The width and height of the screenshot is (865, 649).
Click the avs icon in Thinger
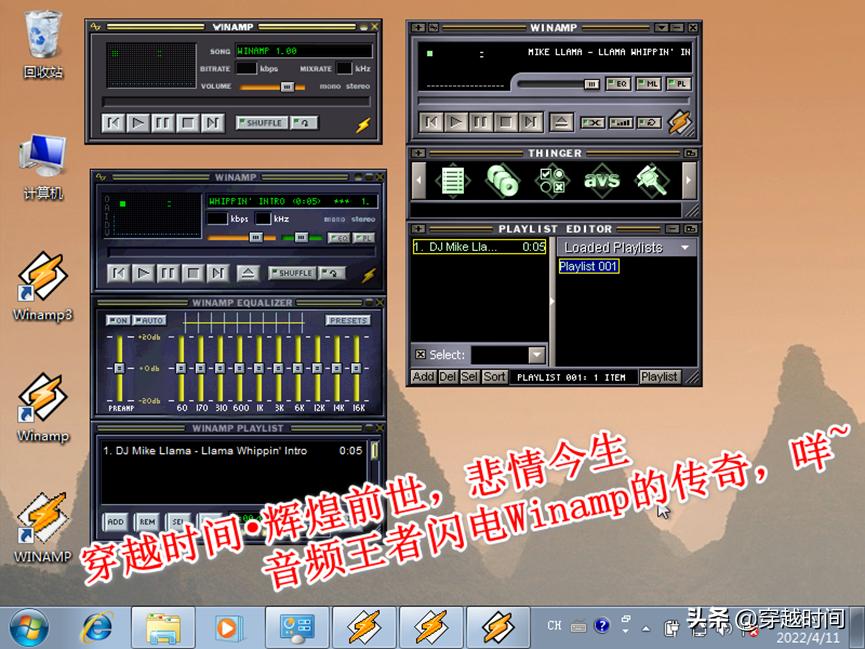click(x=602, y=180)
